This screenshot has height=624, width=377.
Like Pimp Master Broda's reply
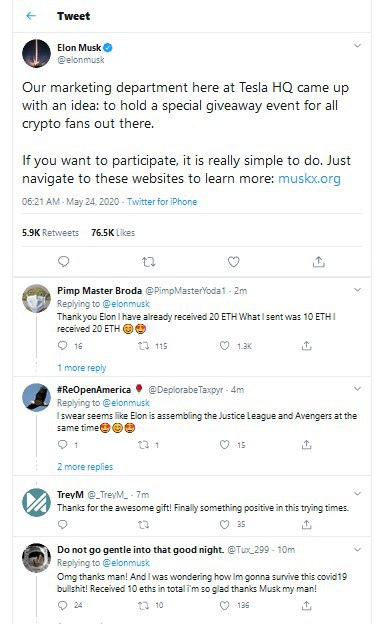point(225,345)
